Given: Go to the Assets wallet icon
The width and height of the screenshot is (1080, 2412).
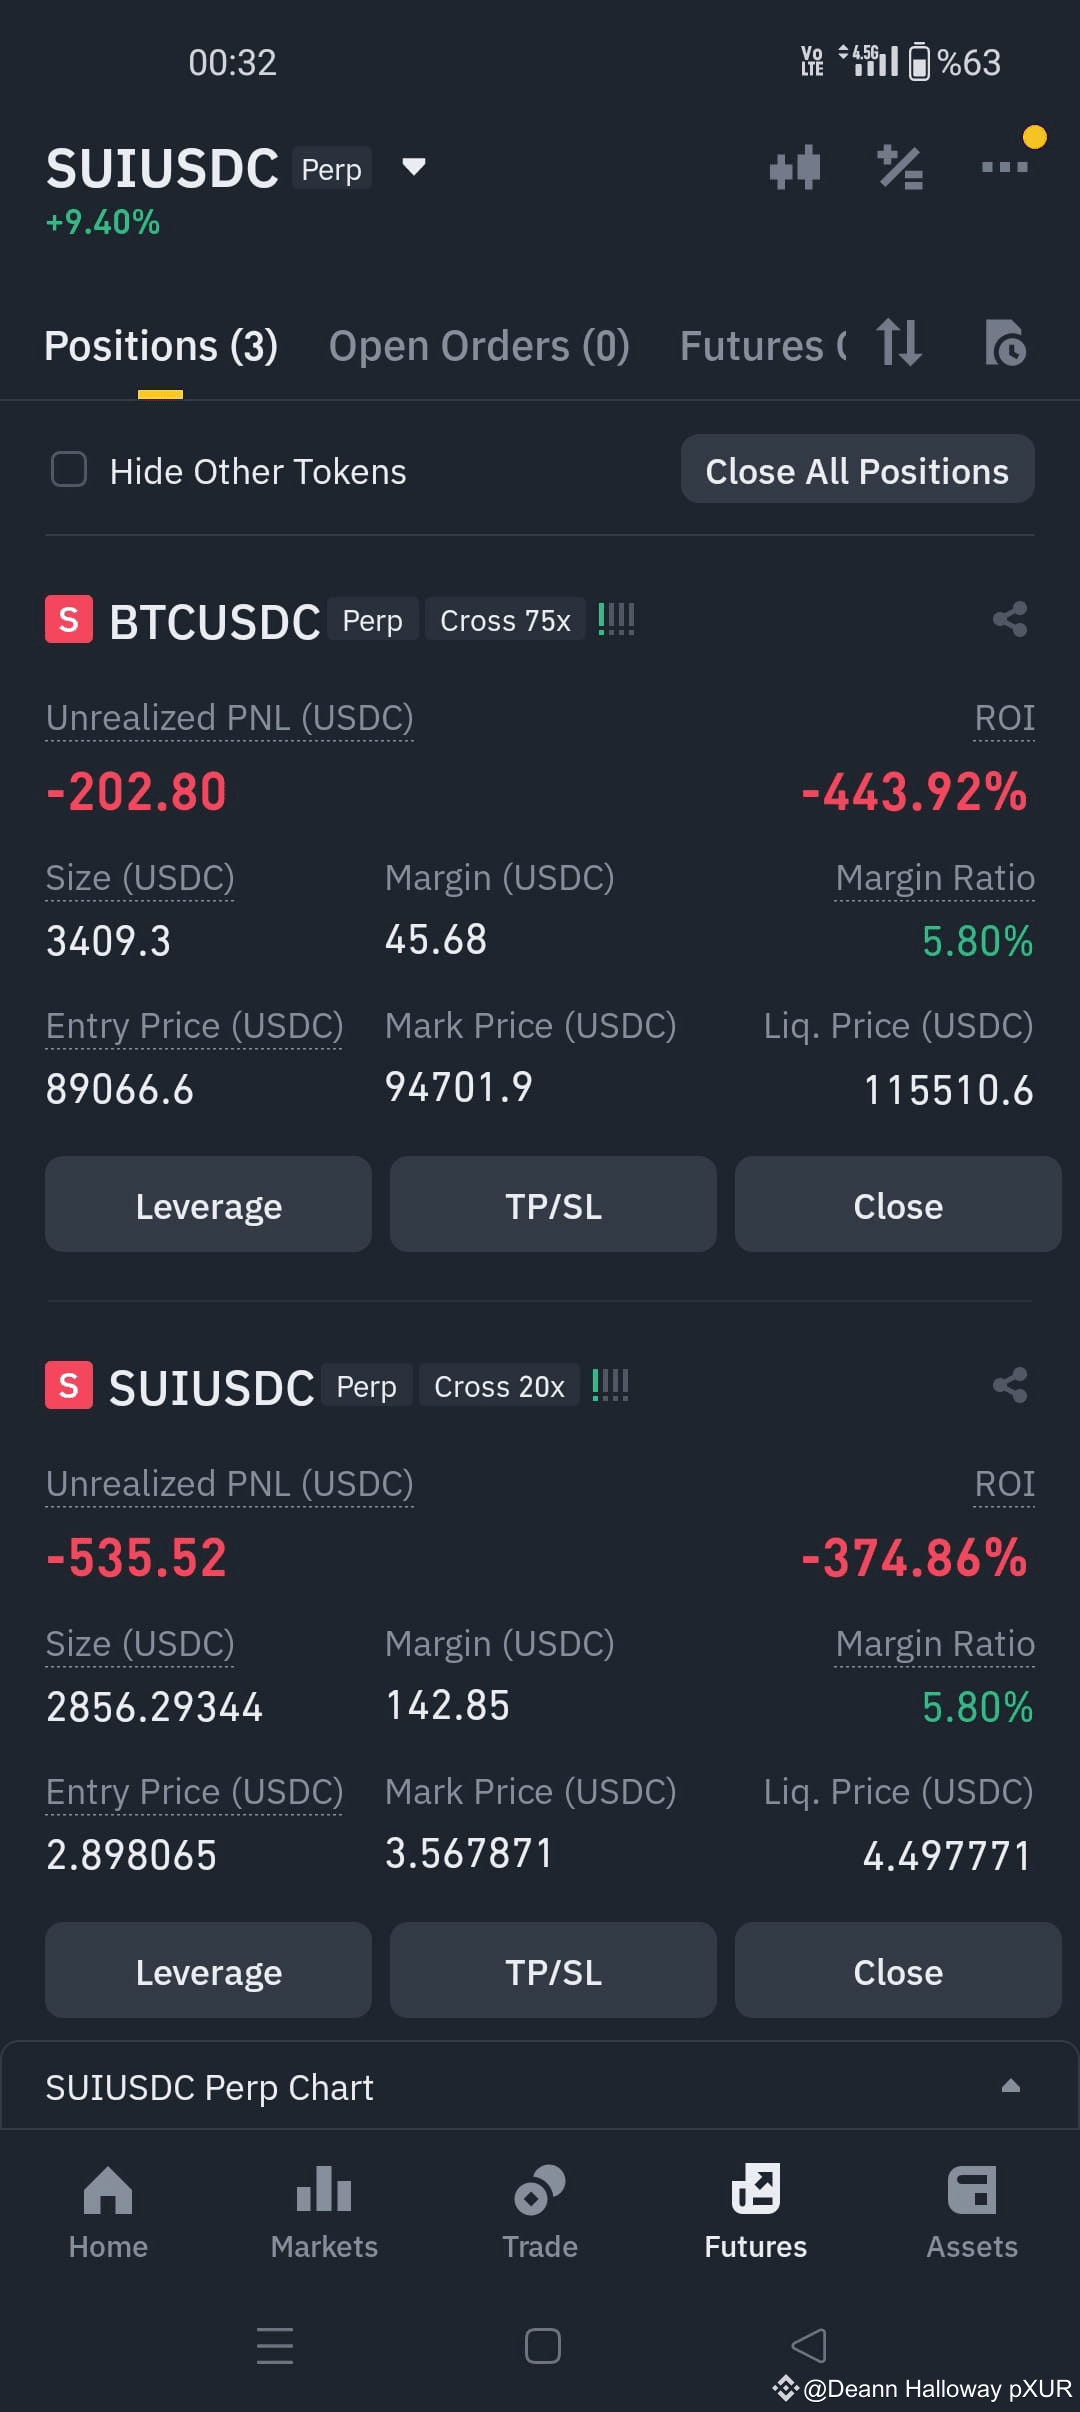Looking at the screenshot, I should pyautogui.click(x=972, y=2212).
